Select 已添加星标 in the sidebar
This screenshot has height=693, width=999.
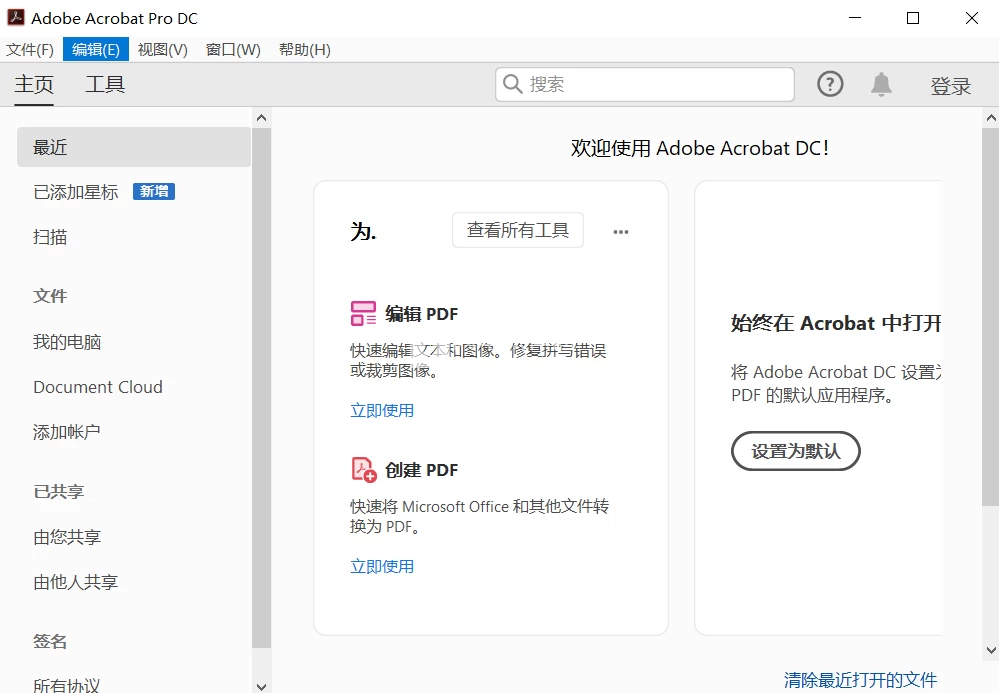(x=75, y=191)
